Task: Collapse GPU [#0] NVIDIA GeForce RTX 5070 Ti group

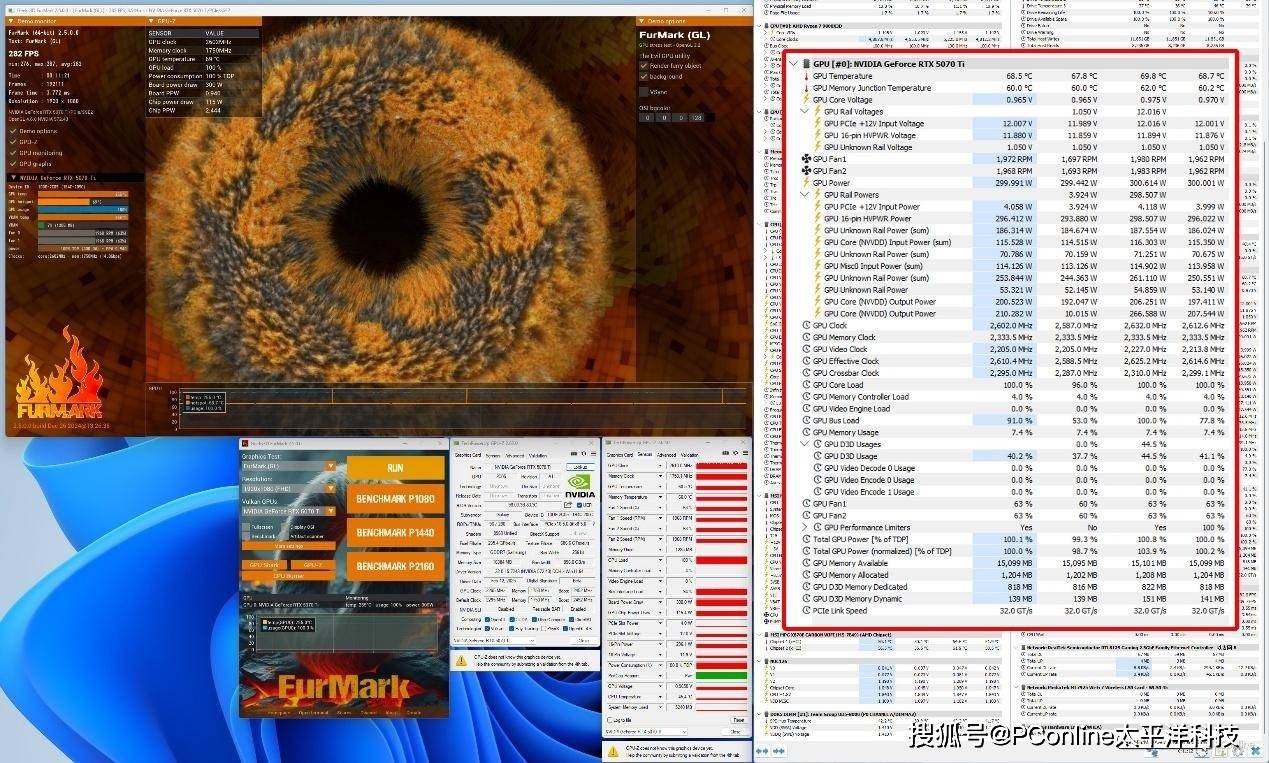Action: [794, 64]
